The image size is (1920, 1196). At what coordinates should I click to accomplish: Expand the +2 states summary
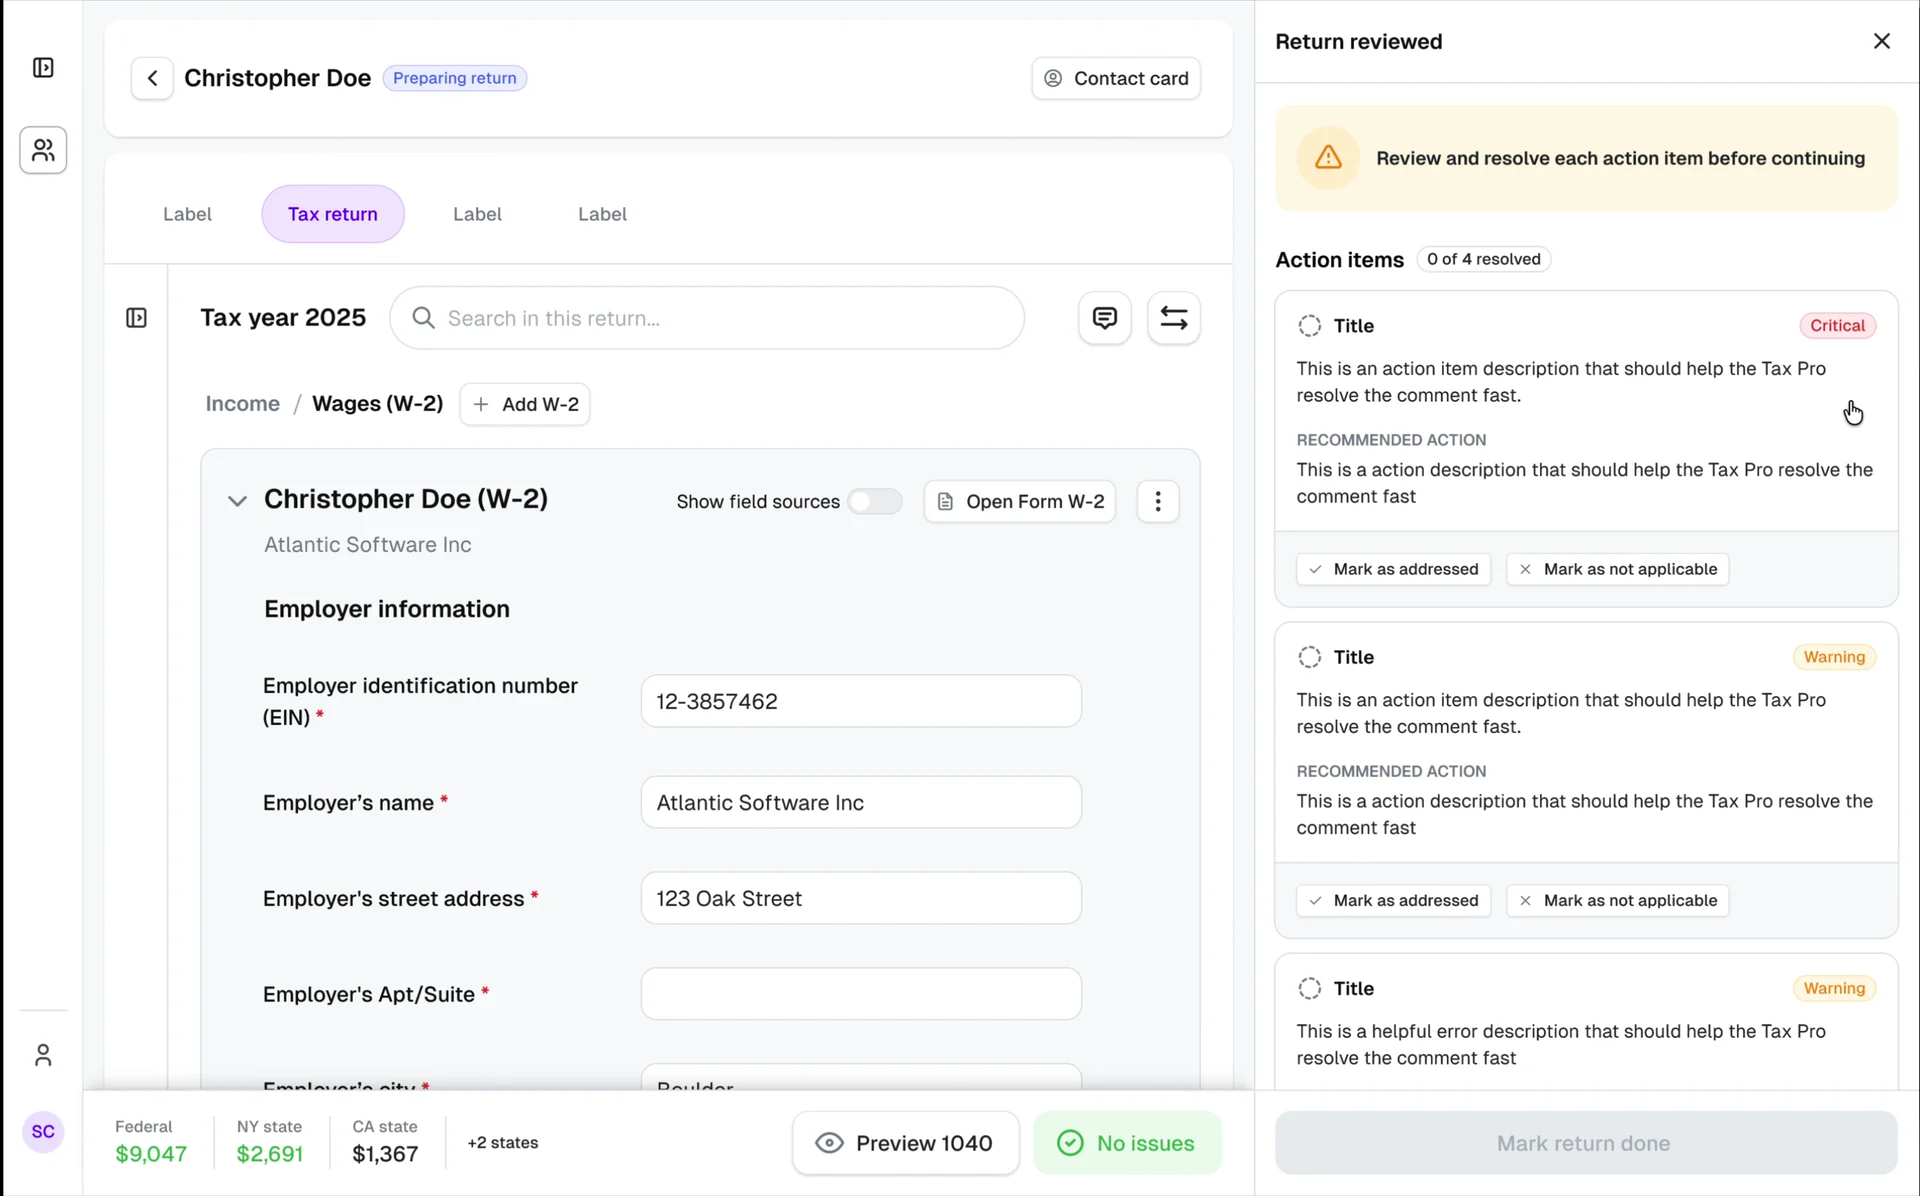[x=503, y=1142]
